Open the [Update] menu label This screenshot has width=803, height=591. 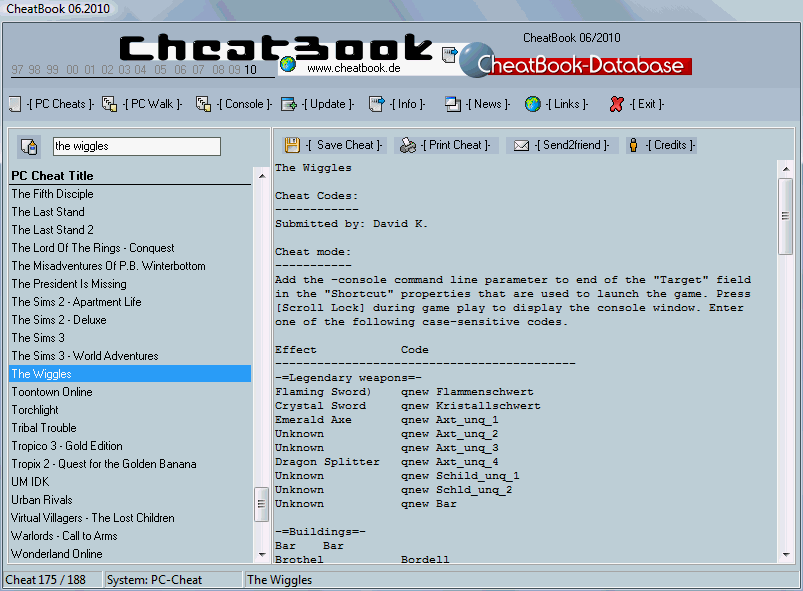(328, 104)
